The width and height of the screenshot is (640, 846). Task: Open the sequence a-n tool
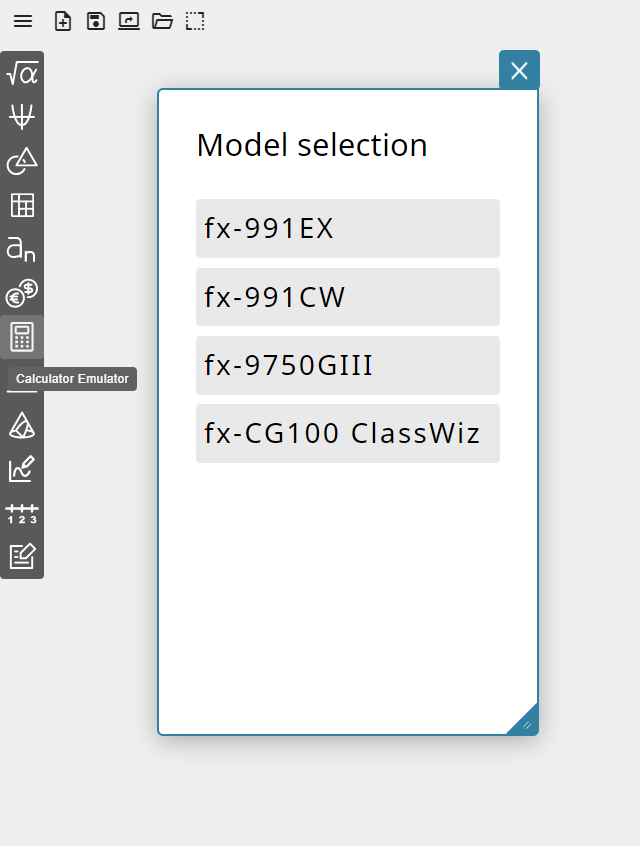(21, 249)
